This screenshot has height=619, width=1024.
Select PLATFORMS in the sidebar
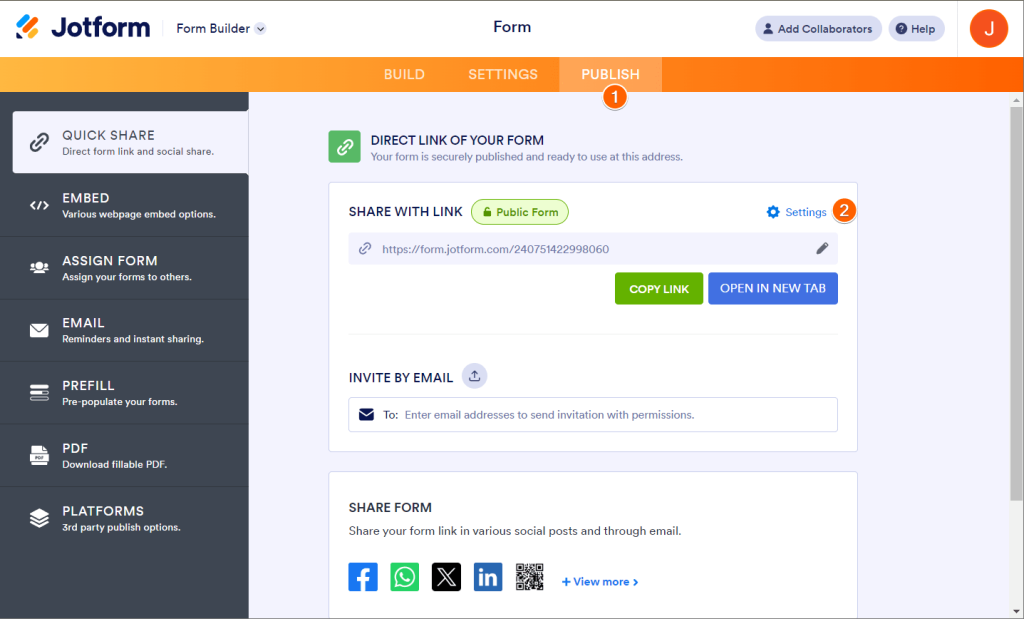pos(124,518)
